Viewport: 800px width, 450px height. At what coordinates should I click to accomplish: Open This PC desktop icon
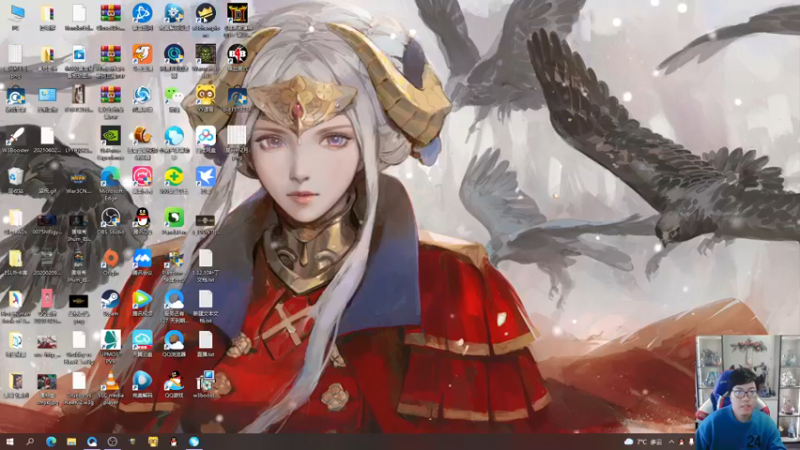[16, 14]
